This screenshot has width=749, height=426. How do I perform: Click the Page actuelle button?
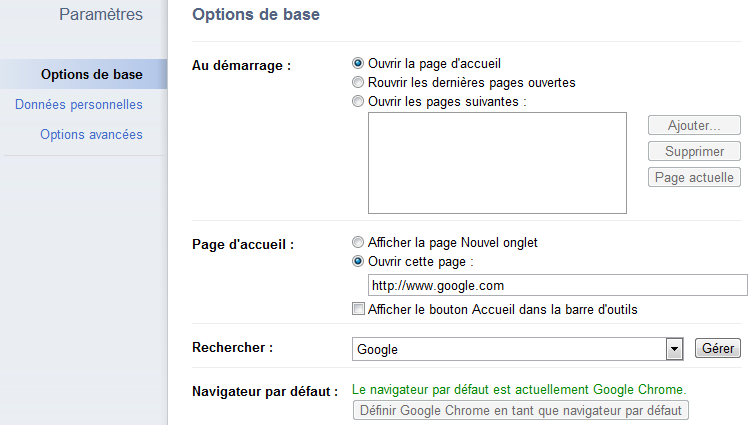694,177
